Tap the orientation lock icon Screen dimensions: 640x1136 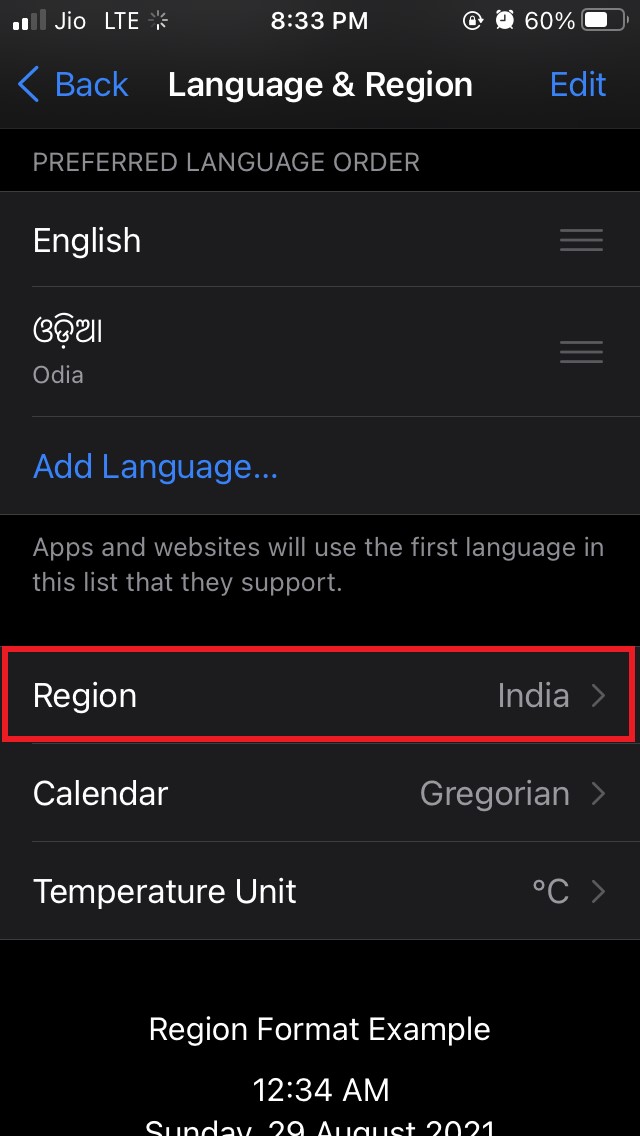pos(474,19)
